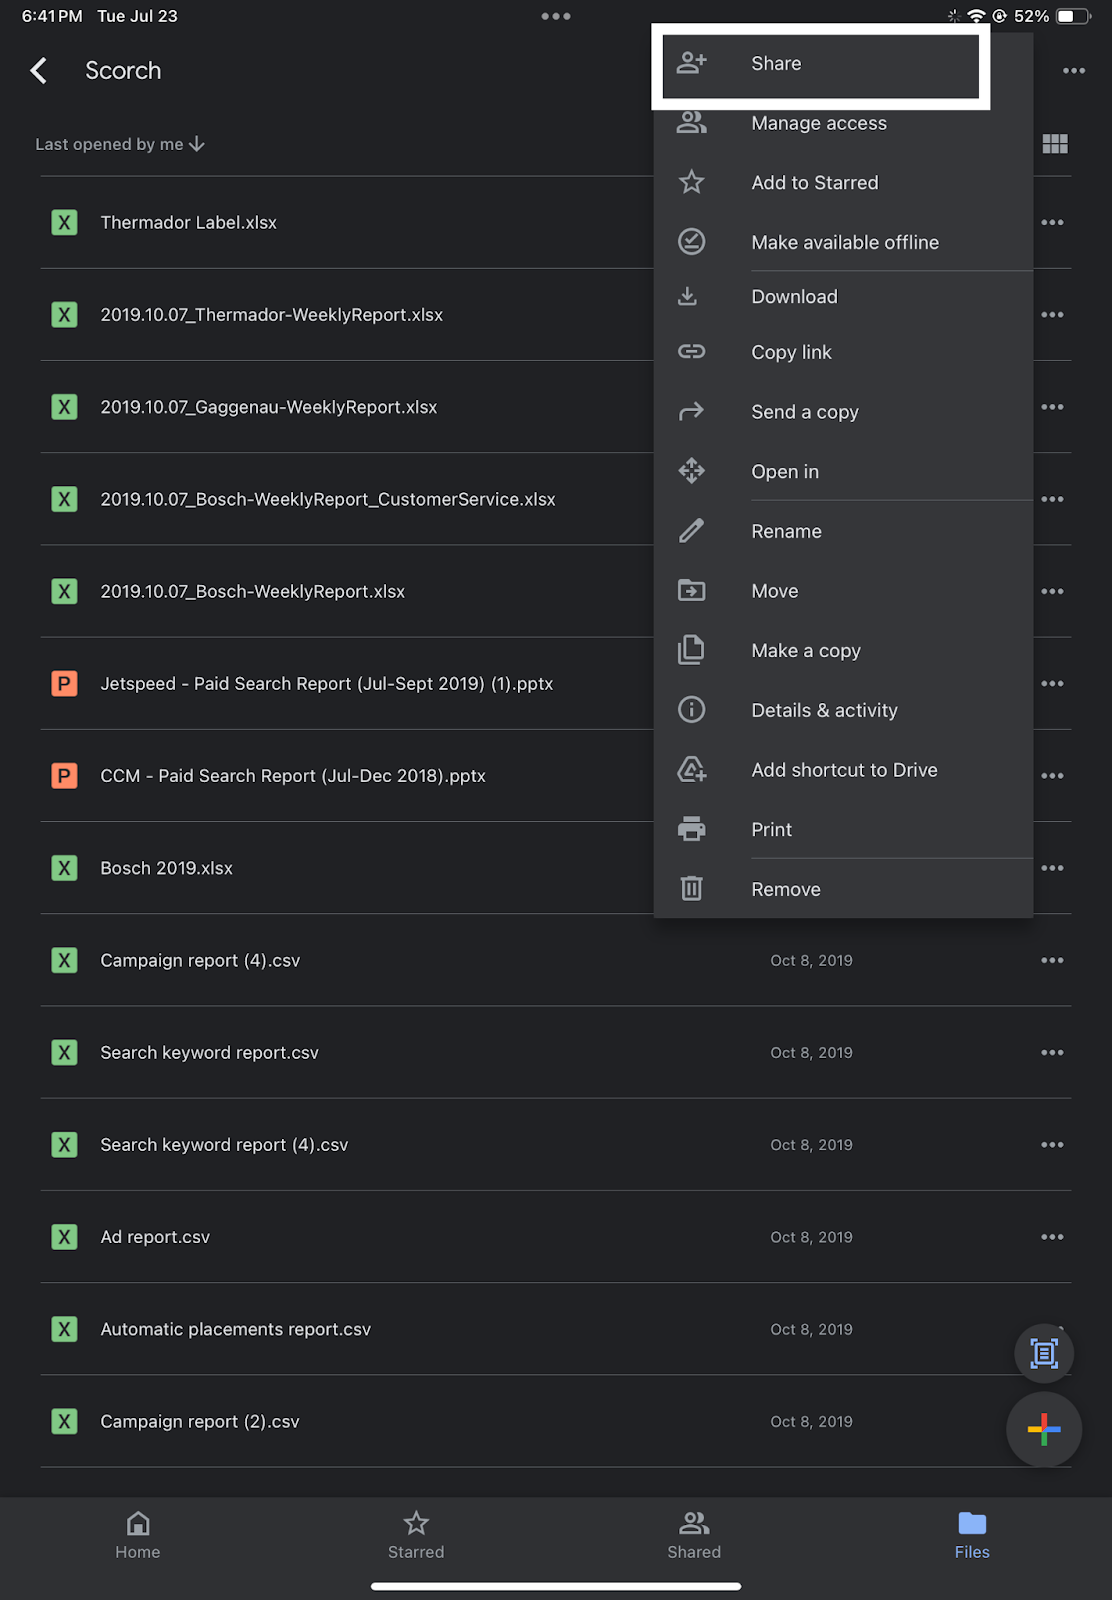Select Send a copy
Viewport: 1112px width, 1600px height.
(x=843, y=412)
